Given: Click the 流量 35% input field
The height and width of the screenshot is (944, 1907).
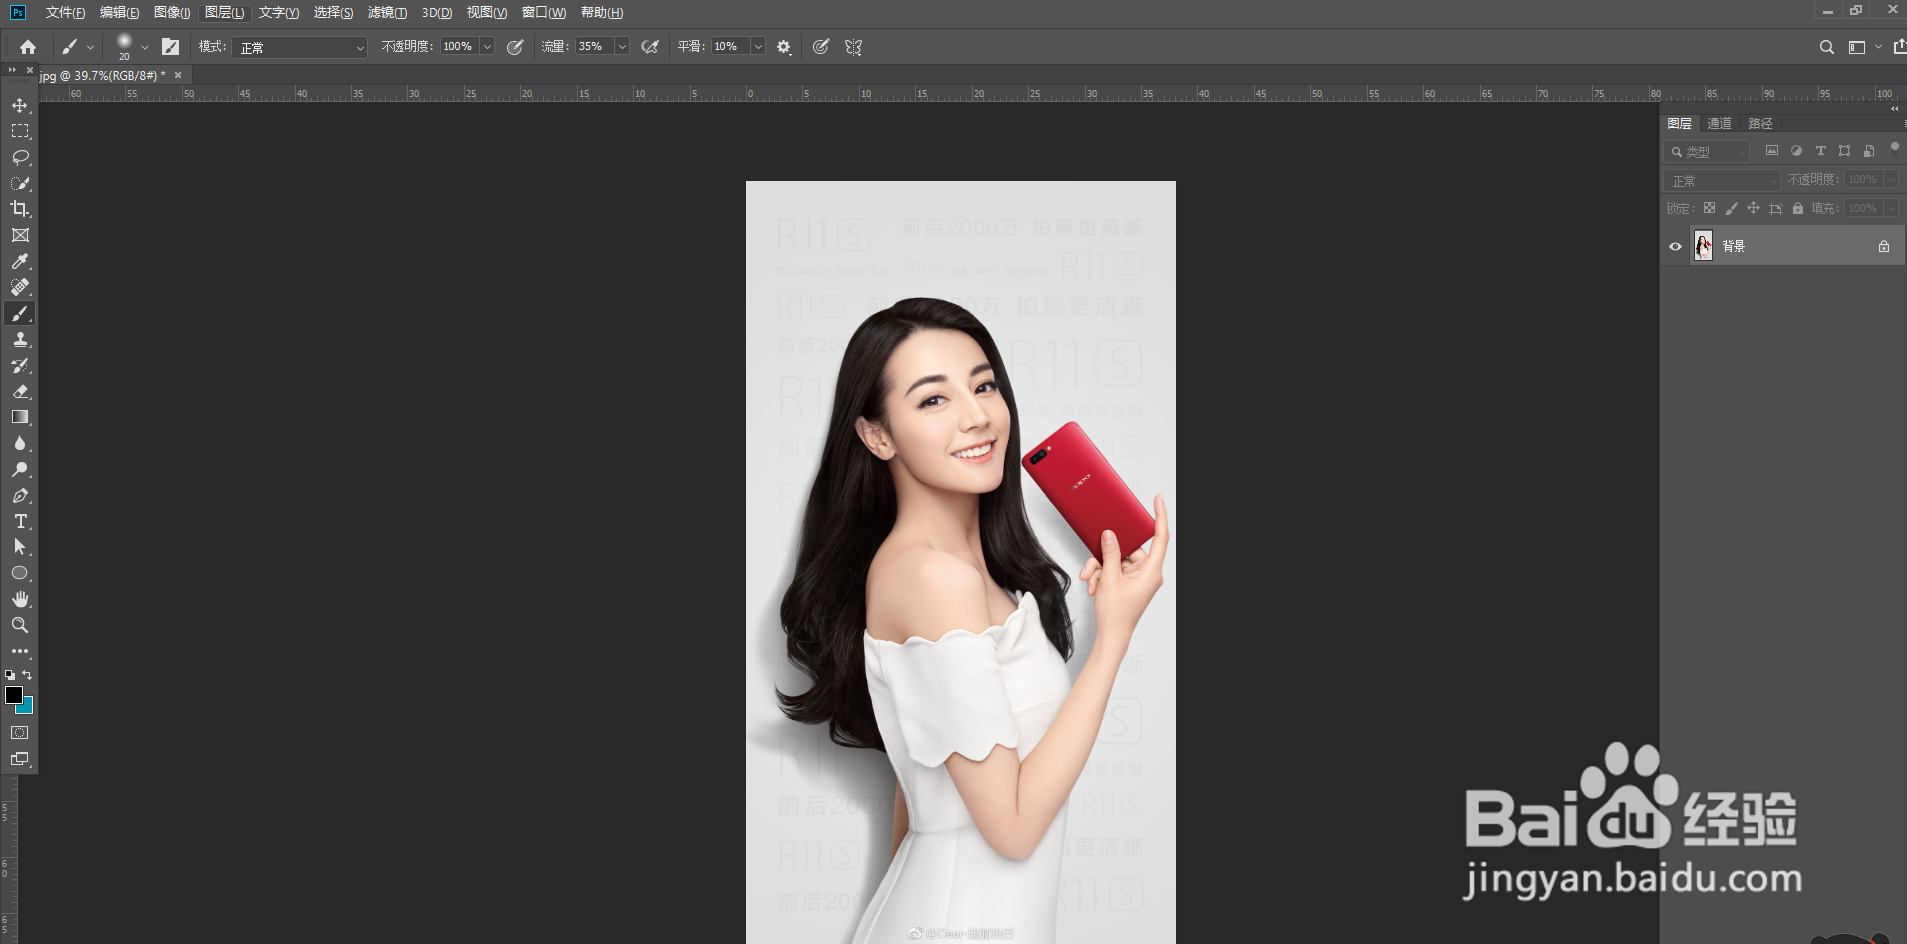Looking at the screenshot, I should (595, 47).
